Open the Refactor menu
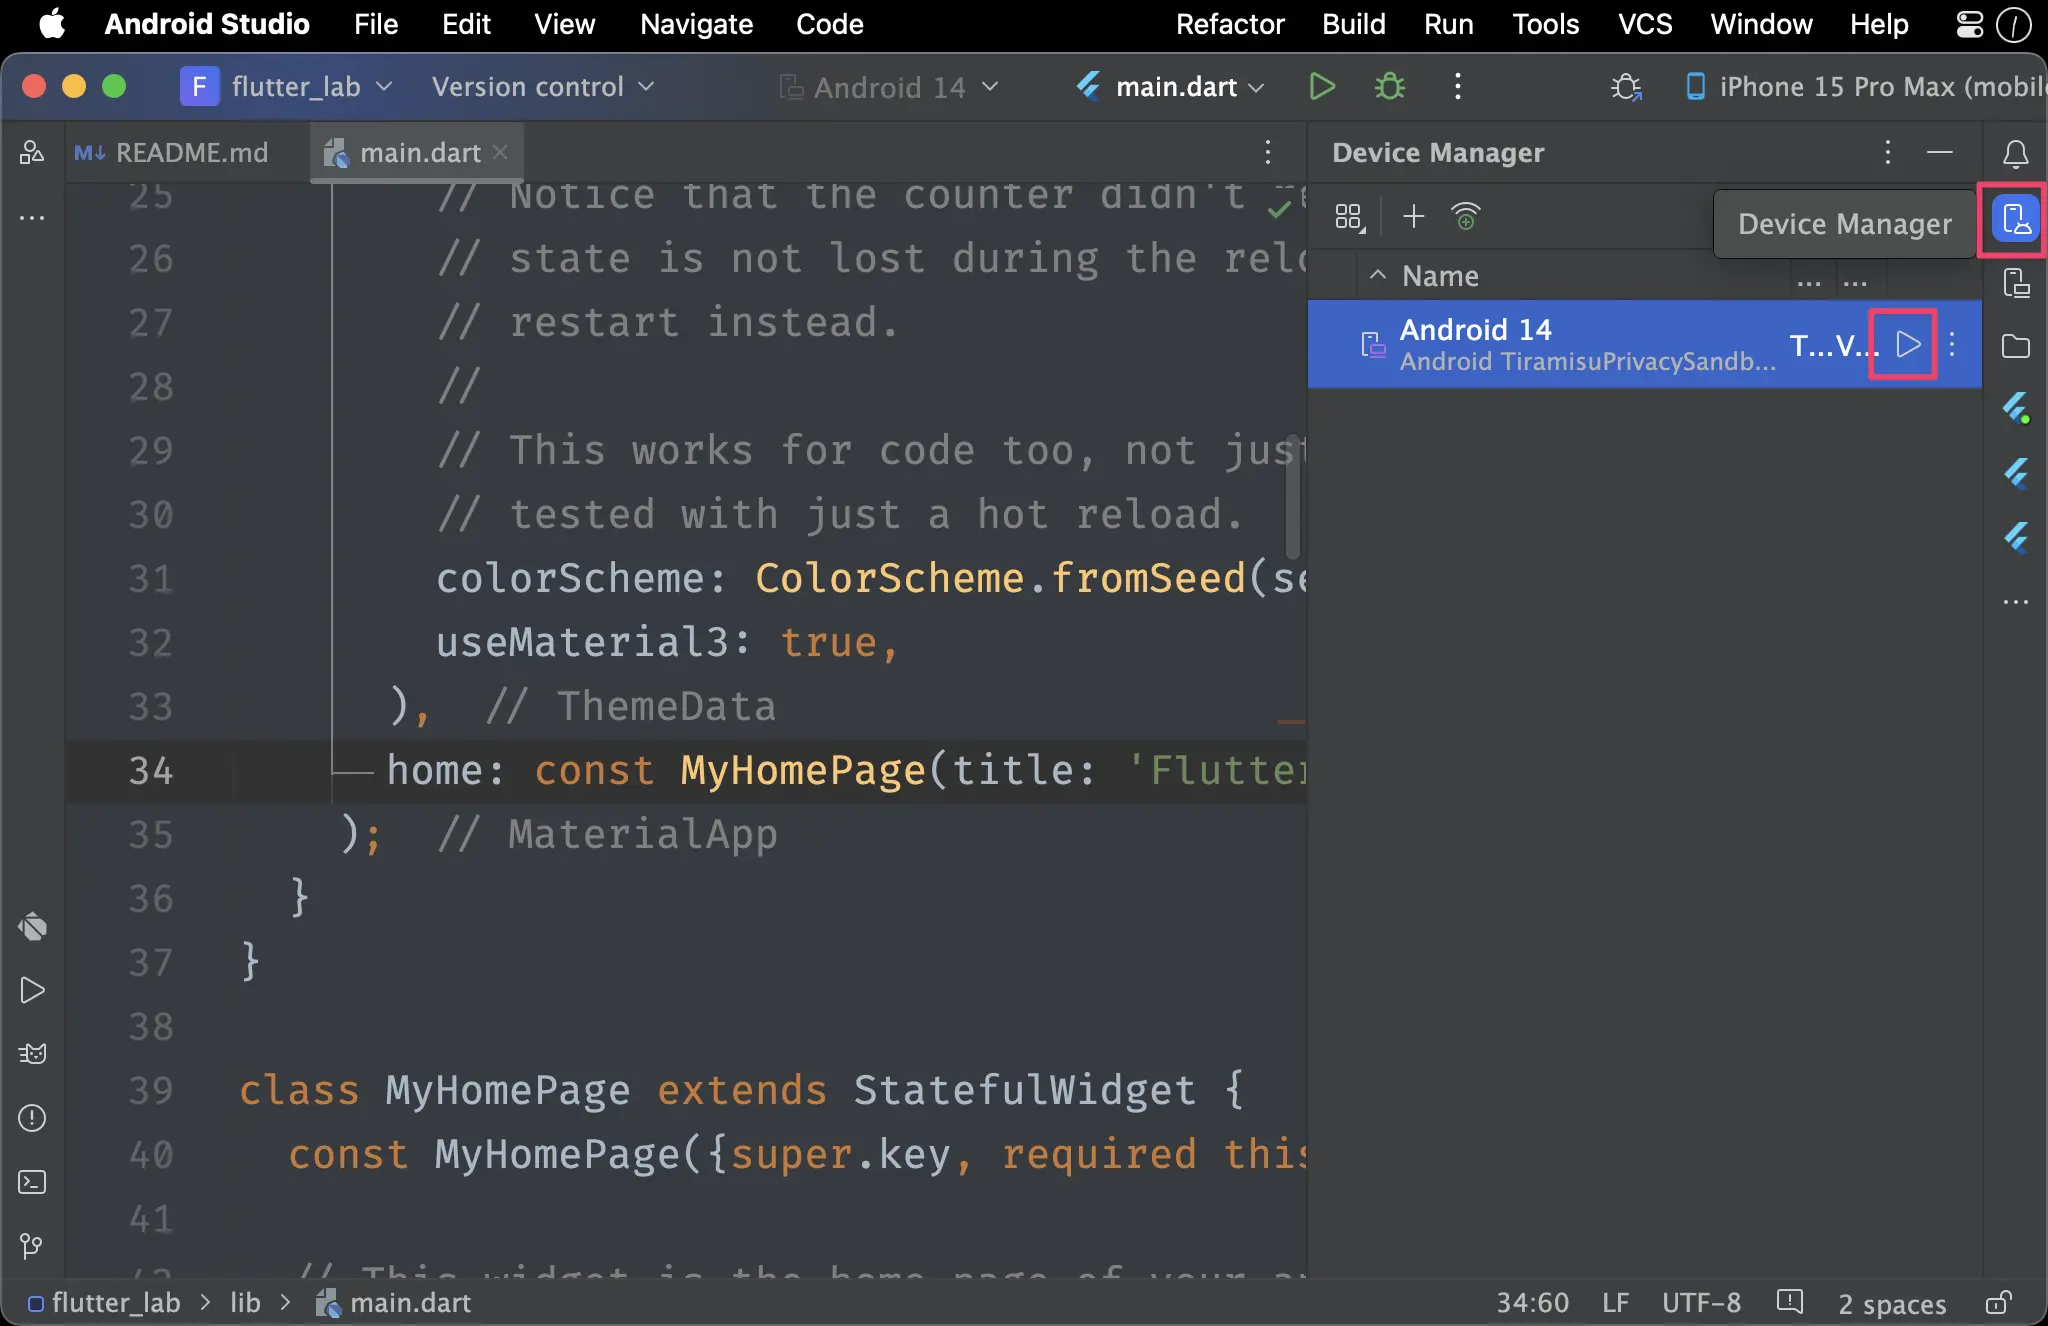2048x1326 pixels. pyautogui.click(x=1229, y=24)
